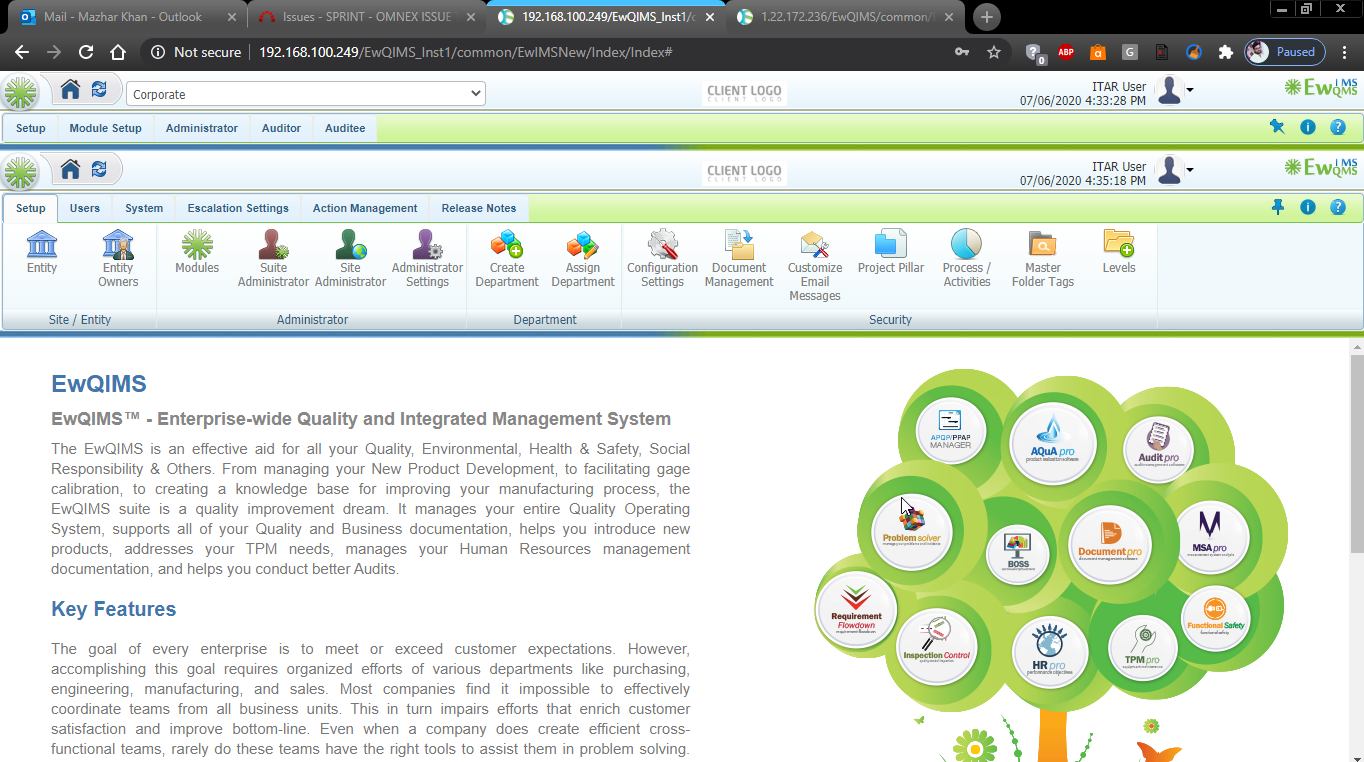The width and height of the screenshot is (1364, 762).
Task: Select the System tab
Action: (144, 208)
